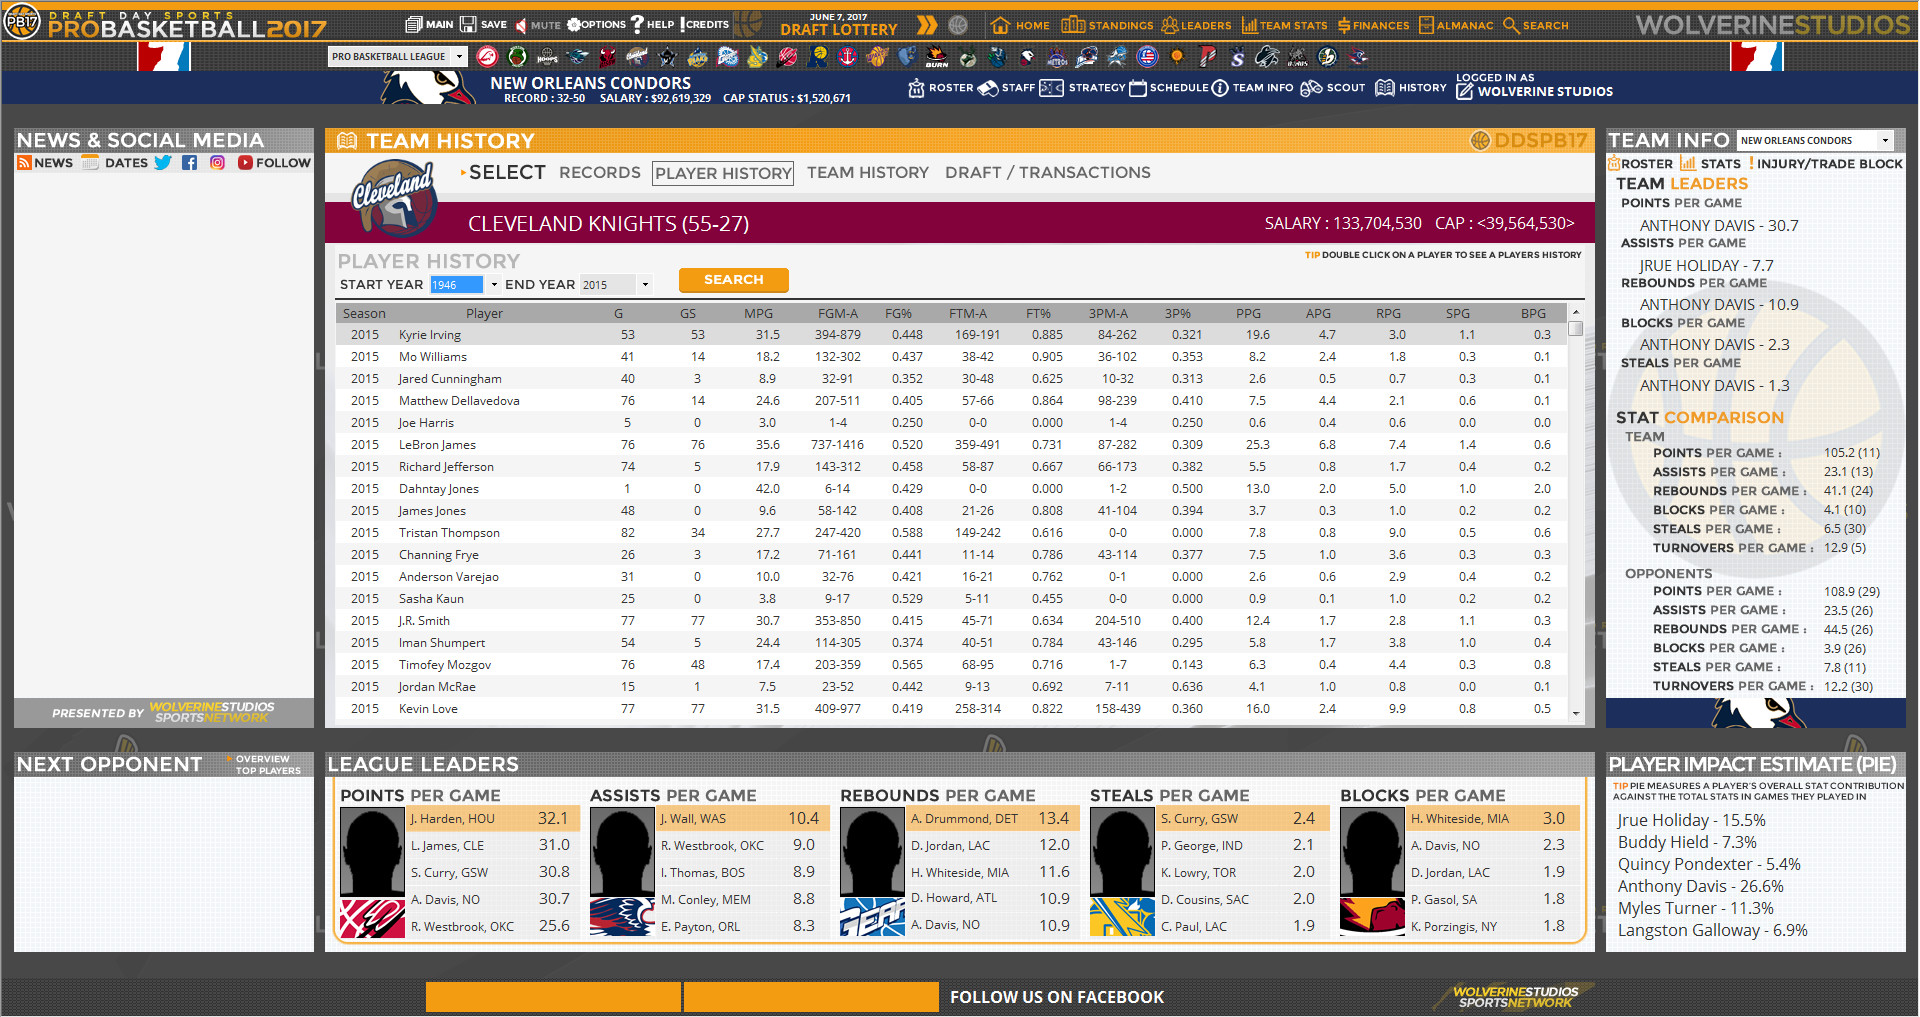Image resolution: width=1920 pixels, height=1017 pixels.
Task: Open Team Stats from the navigation bar
Action: 1285,27
